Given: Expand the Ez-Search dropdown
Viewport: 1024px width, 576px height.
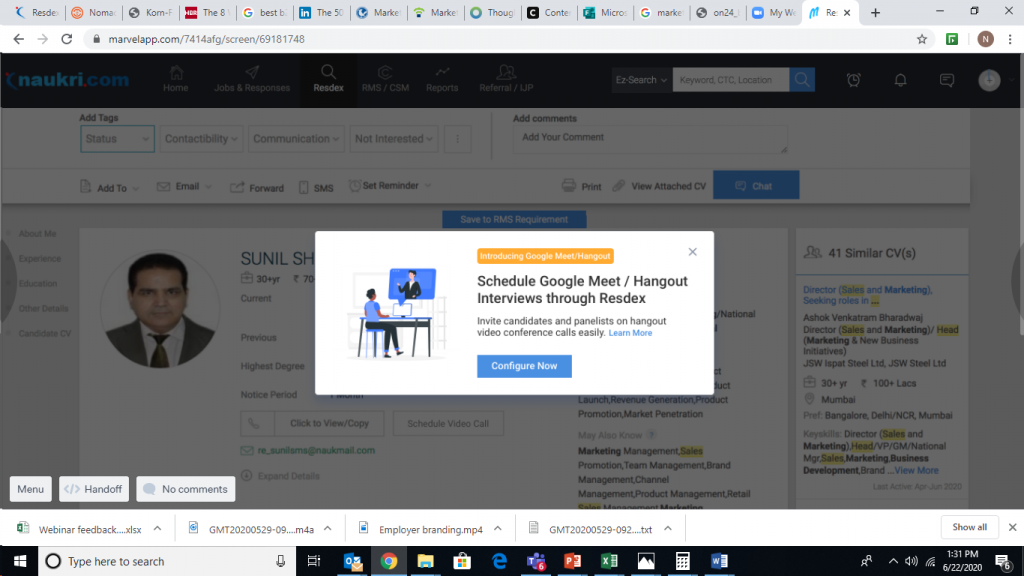Looking at the screenshot, I should tap(641, 80).
